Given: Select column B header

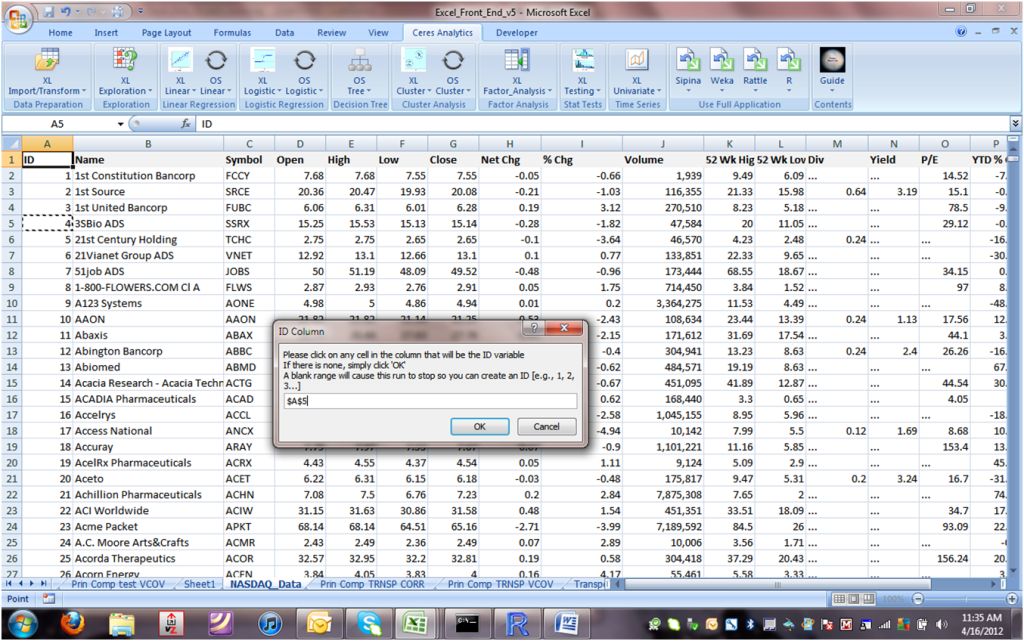Looking at the screenshot, I should pyautogui.click(x=148, y=144).
